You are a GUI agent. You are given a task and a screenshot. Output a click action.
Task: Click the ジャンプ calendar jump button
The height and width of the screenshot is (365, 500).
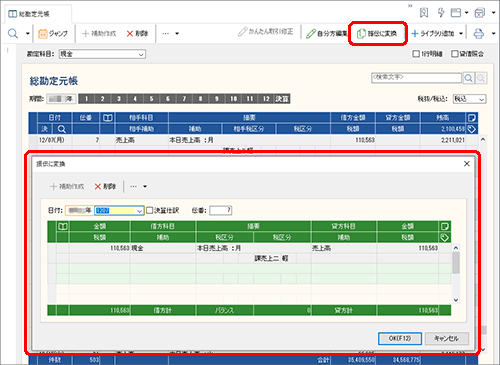[x=53, y=33]
